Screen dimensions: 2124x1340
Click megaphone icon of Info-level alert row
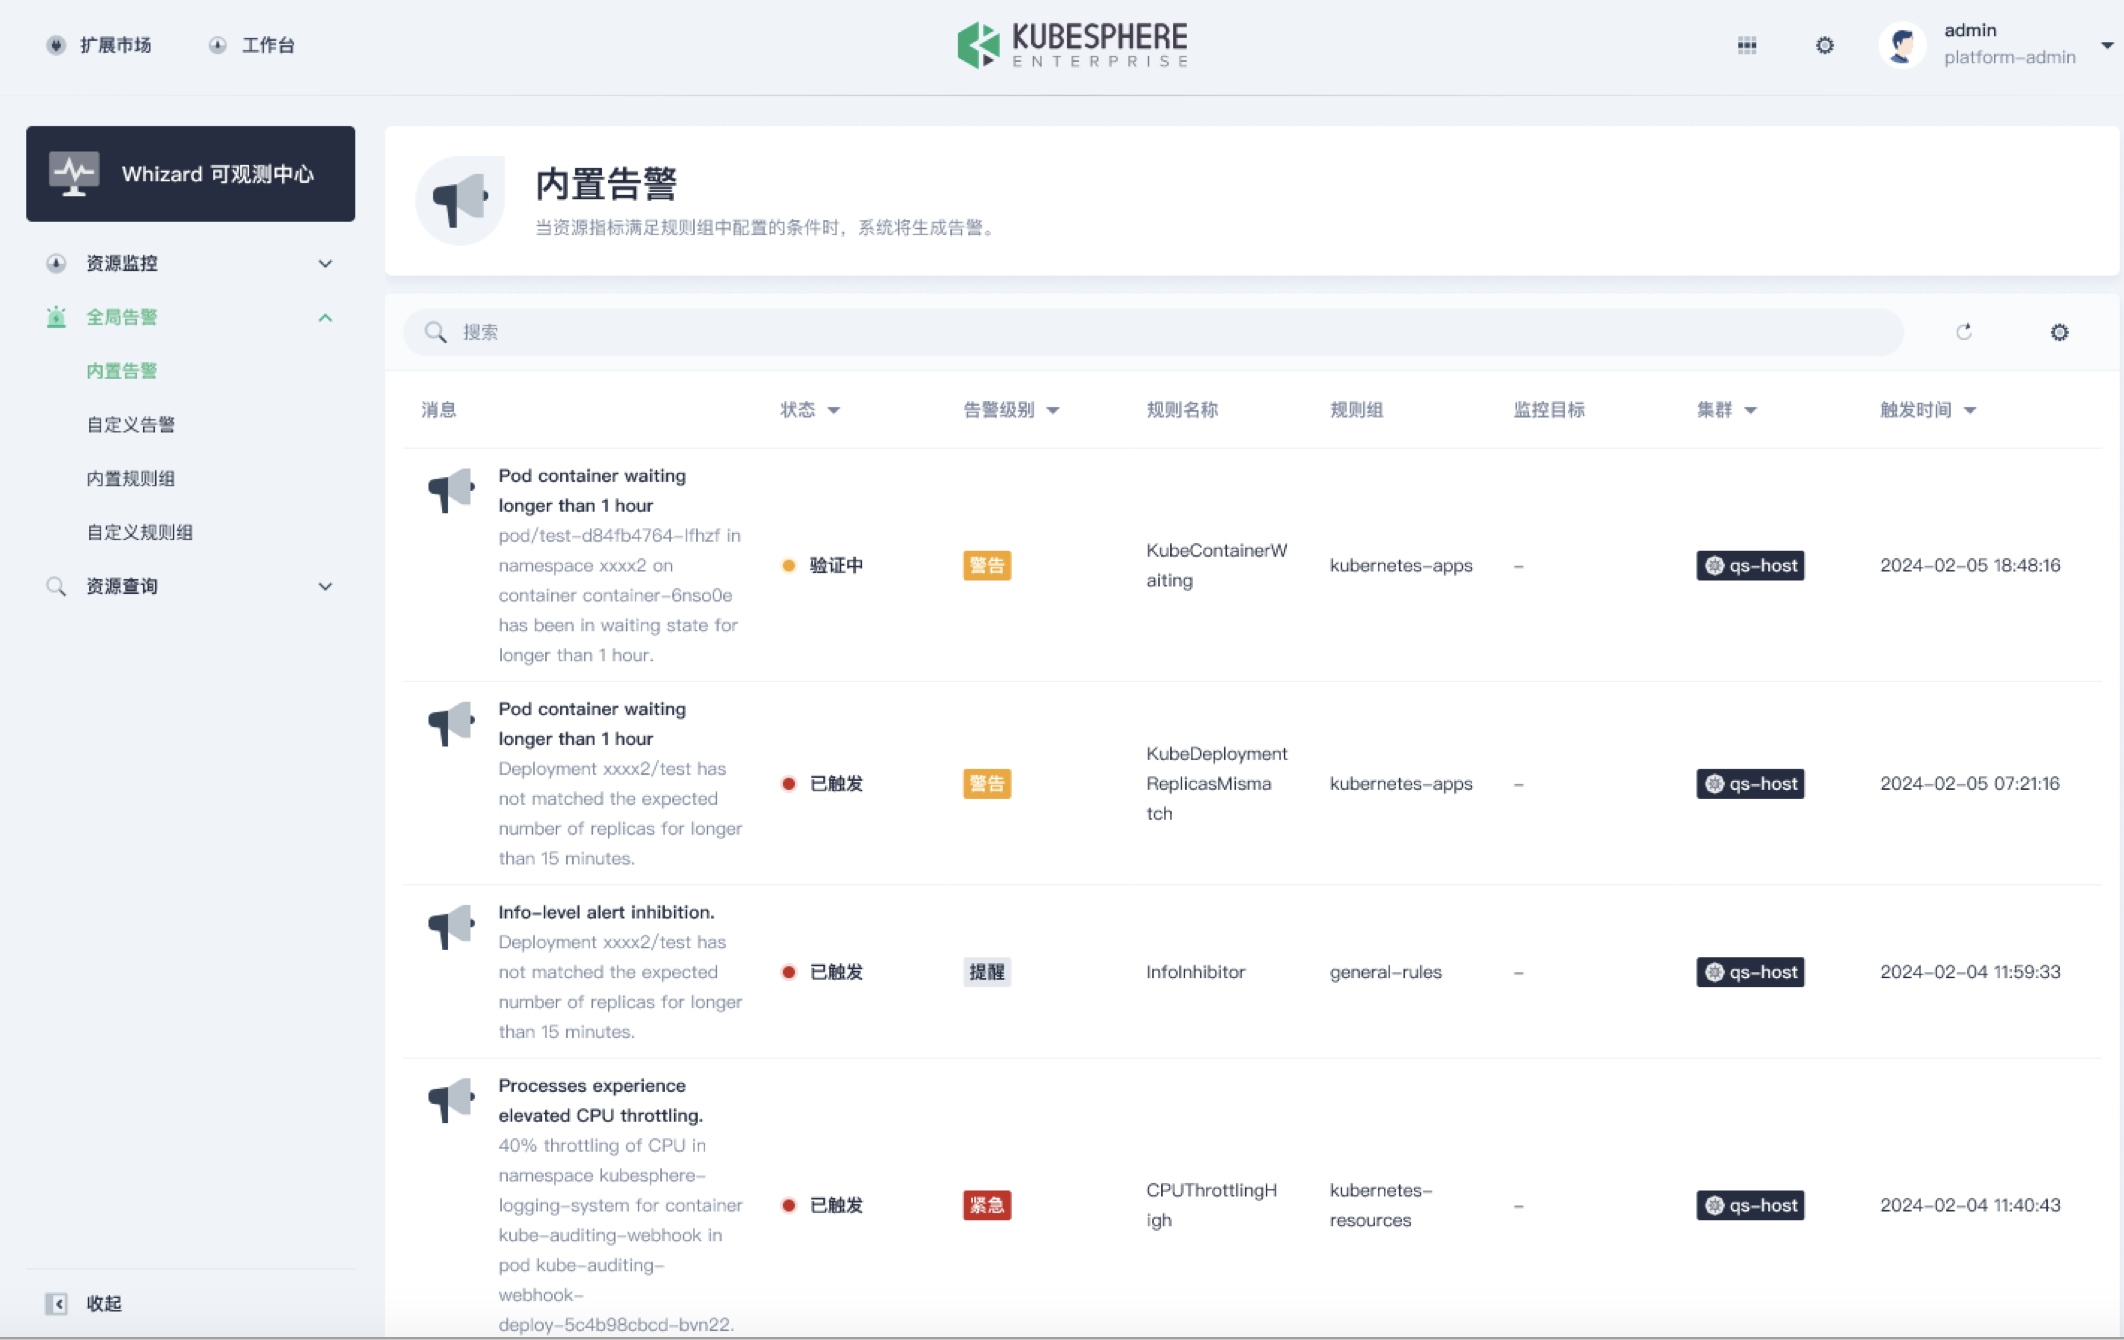451,927
